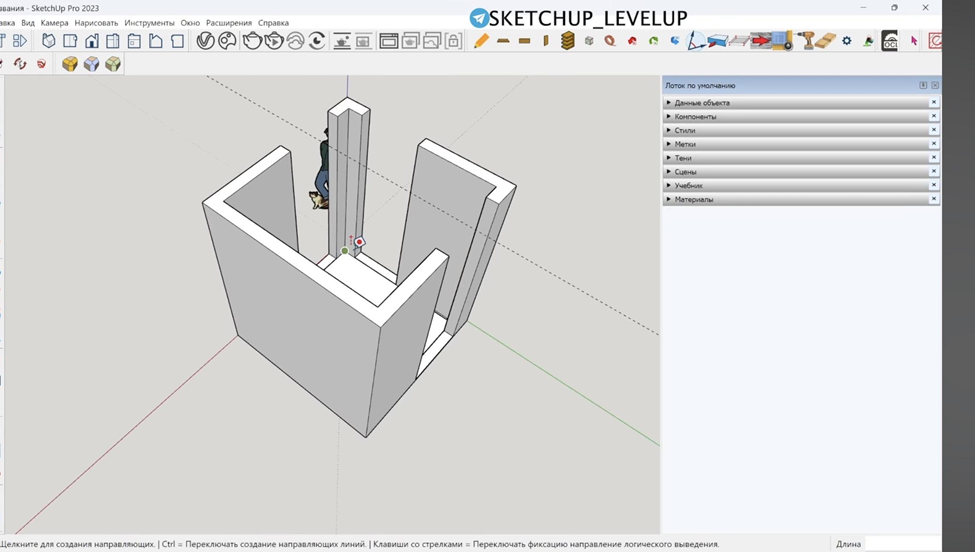Close the Компоненты panel

point(933,116)
